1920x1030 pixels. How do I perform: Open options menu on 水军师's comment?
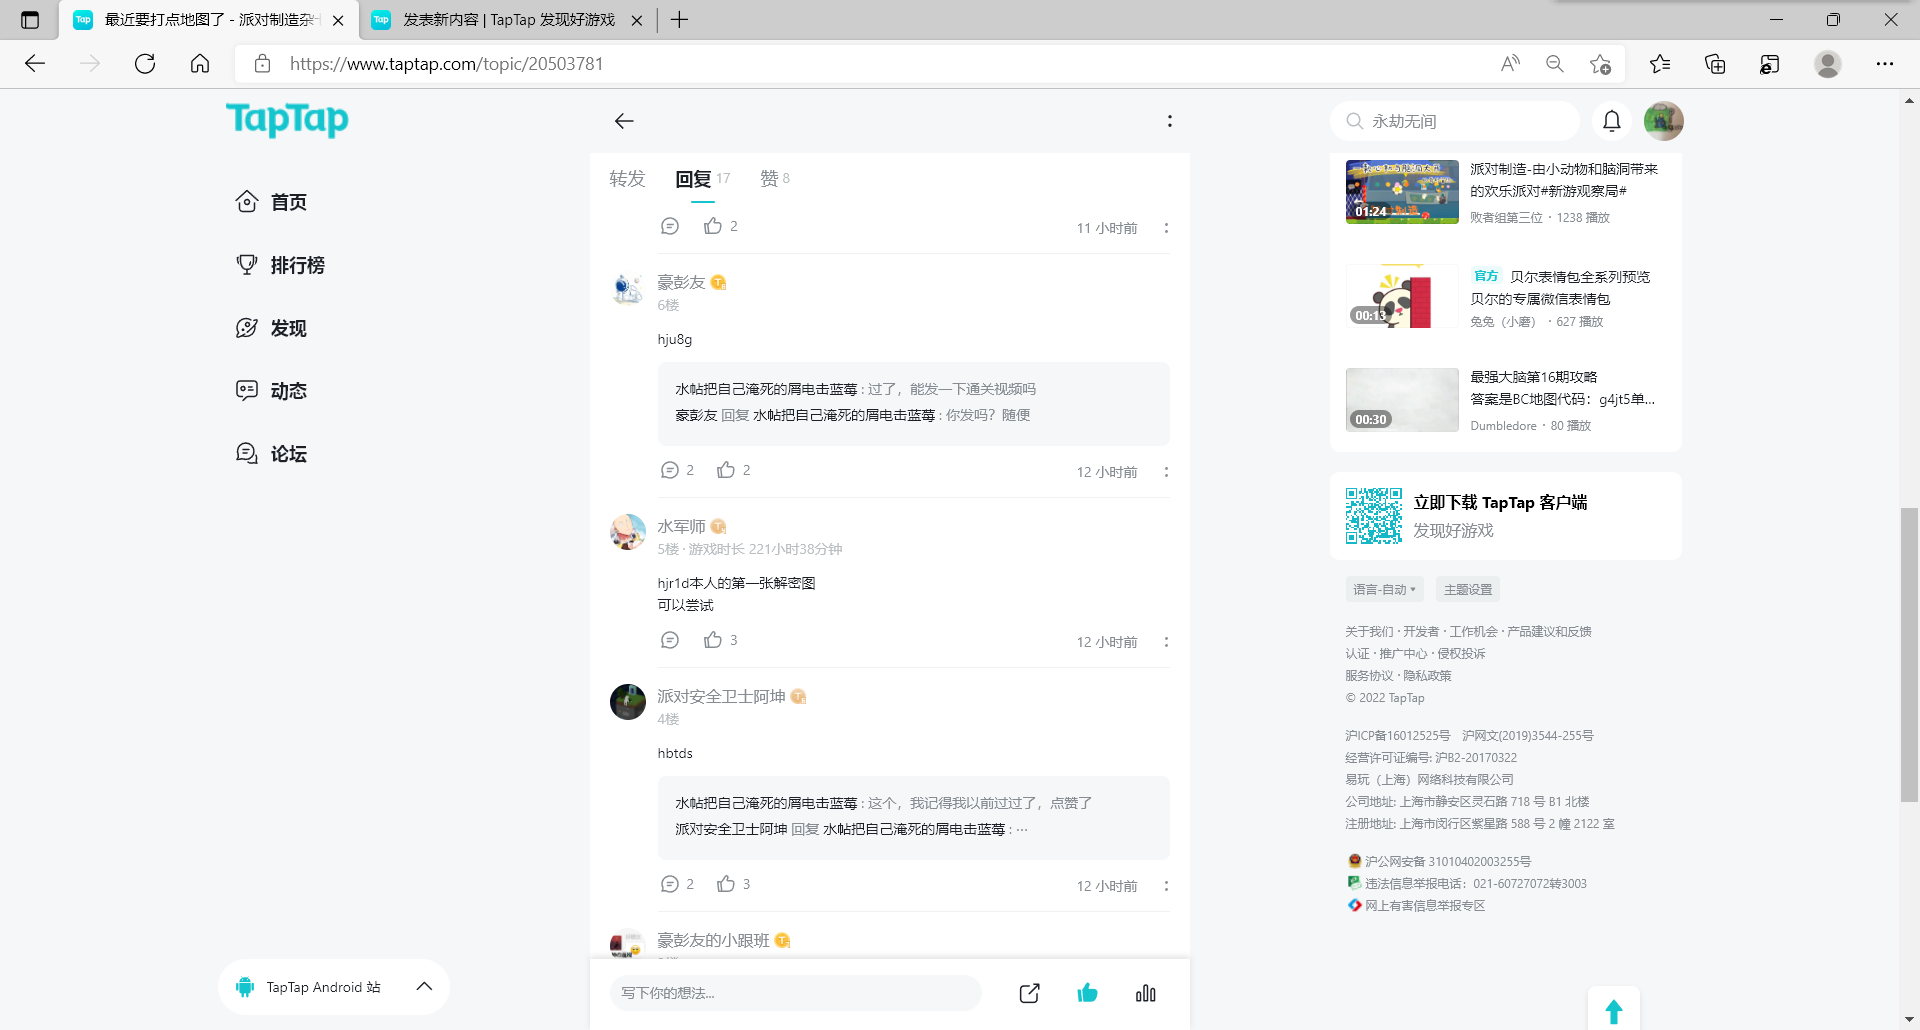pos(1166,642)
